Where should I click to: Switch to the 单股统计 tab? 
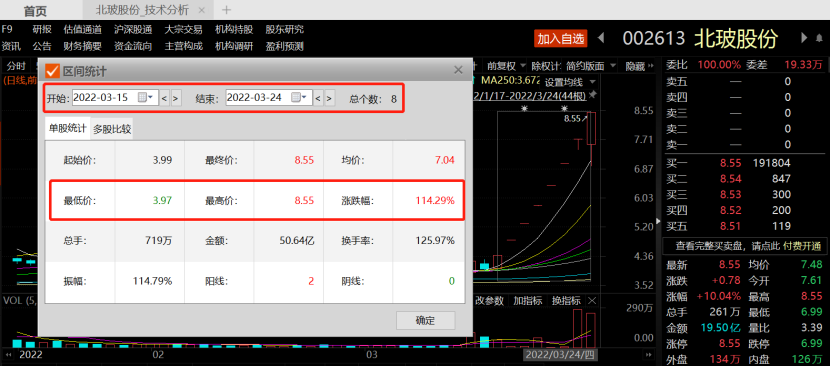[x=68, y=128]
